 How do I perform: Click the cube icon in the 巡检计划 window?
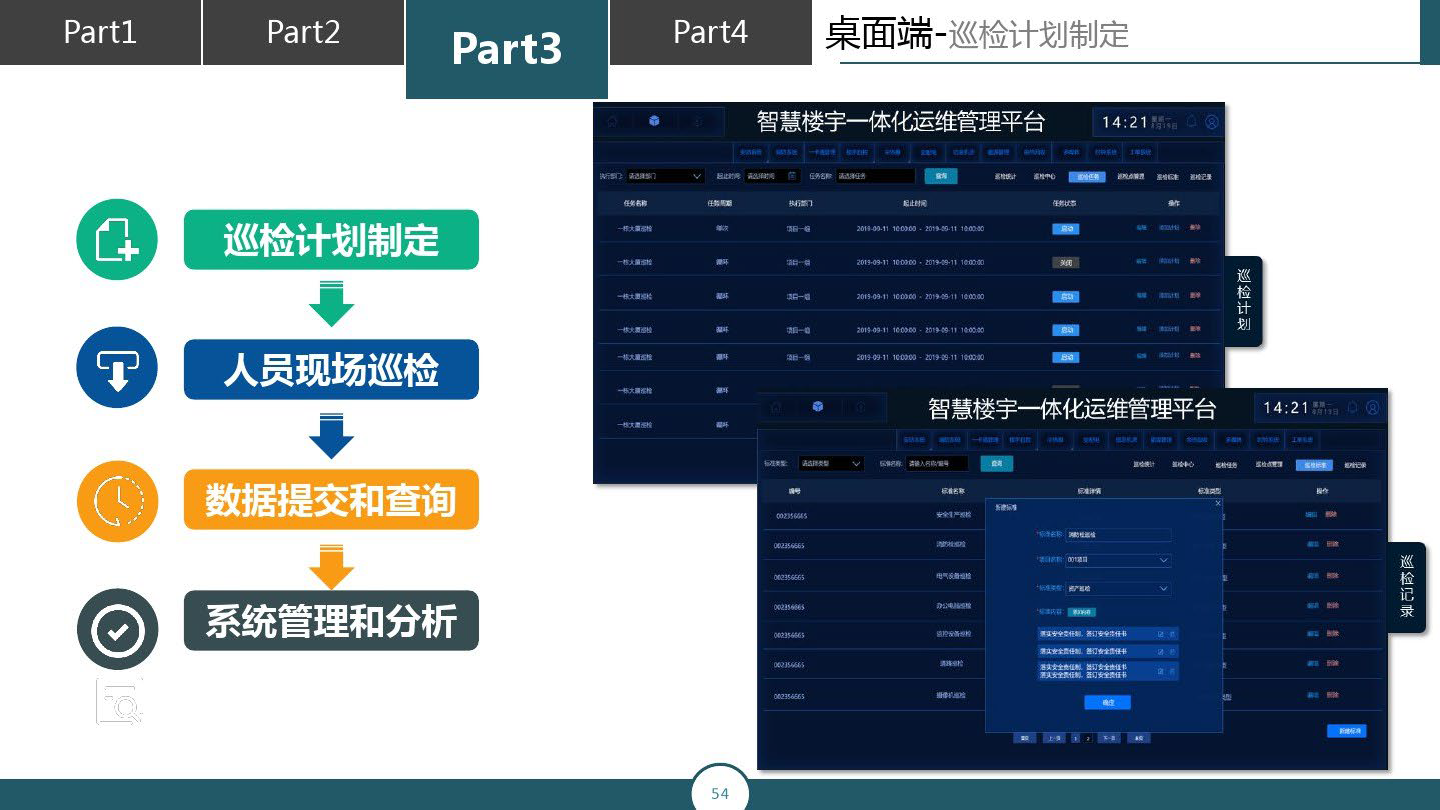[x=654, y=121]
